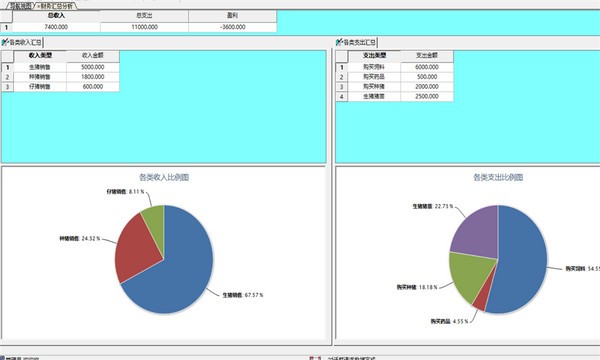Select the 6000.000 expense amount cell
The height and width of the screenshot is (360, 600).
(427, 67)
